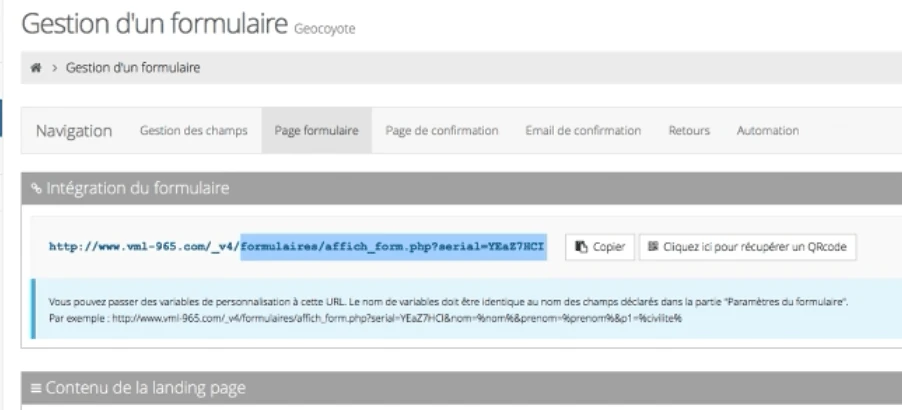Click the home icon in the breadcrumb
Viewport: 902px width, 410px height.
tap(37, 68)
